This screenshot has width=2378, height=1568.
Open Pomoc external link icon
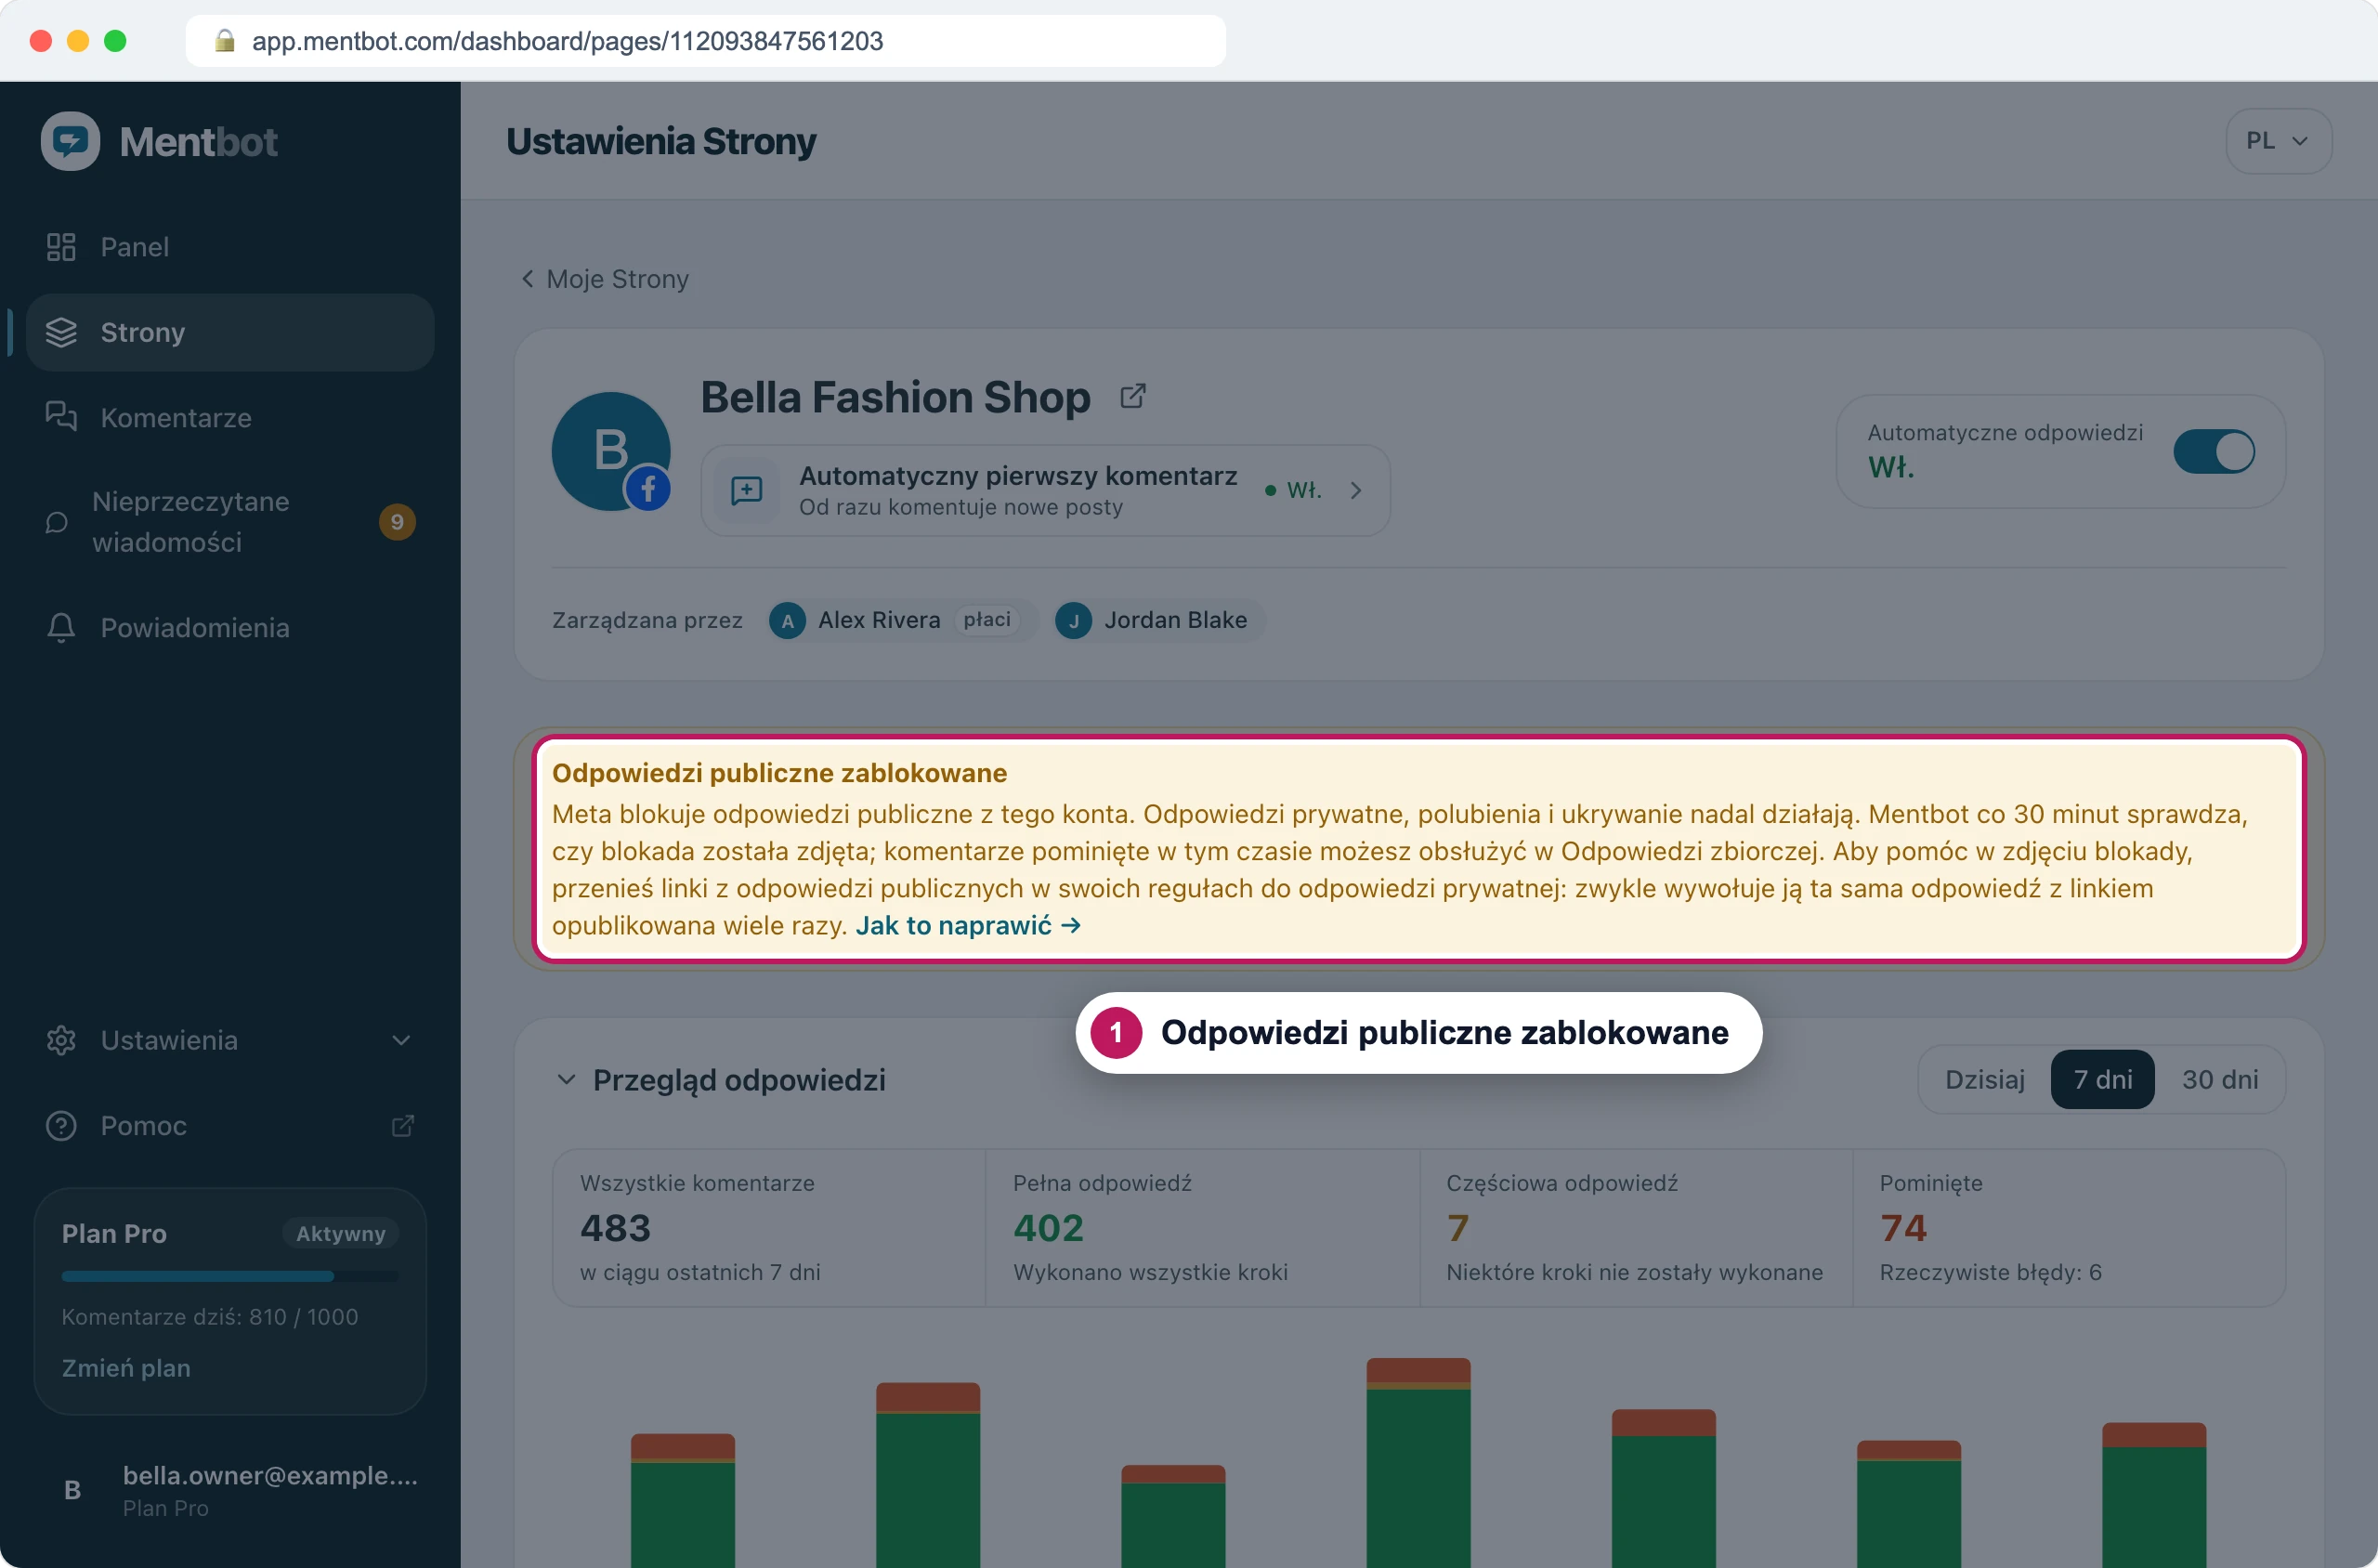pos(402,1126)
